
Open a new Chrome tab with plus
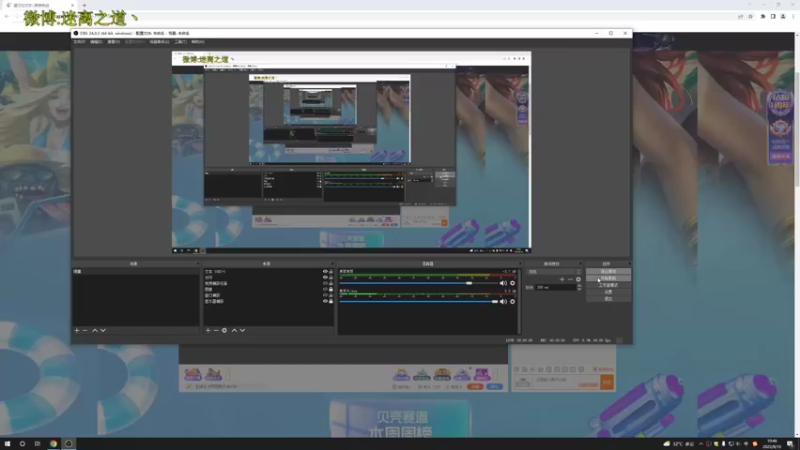[x=85, y=5]
